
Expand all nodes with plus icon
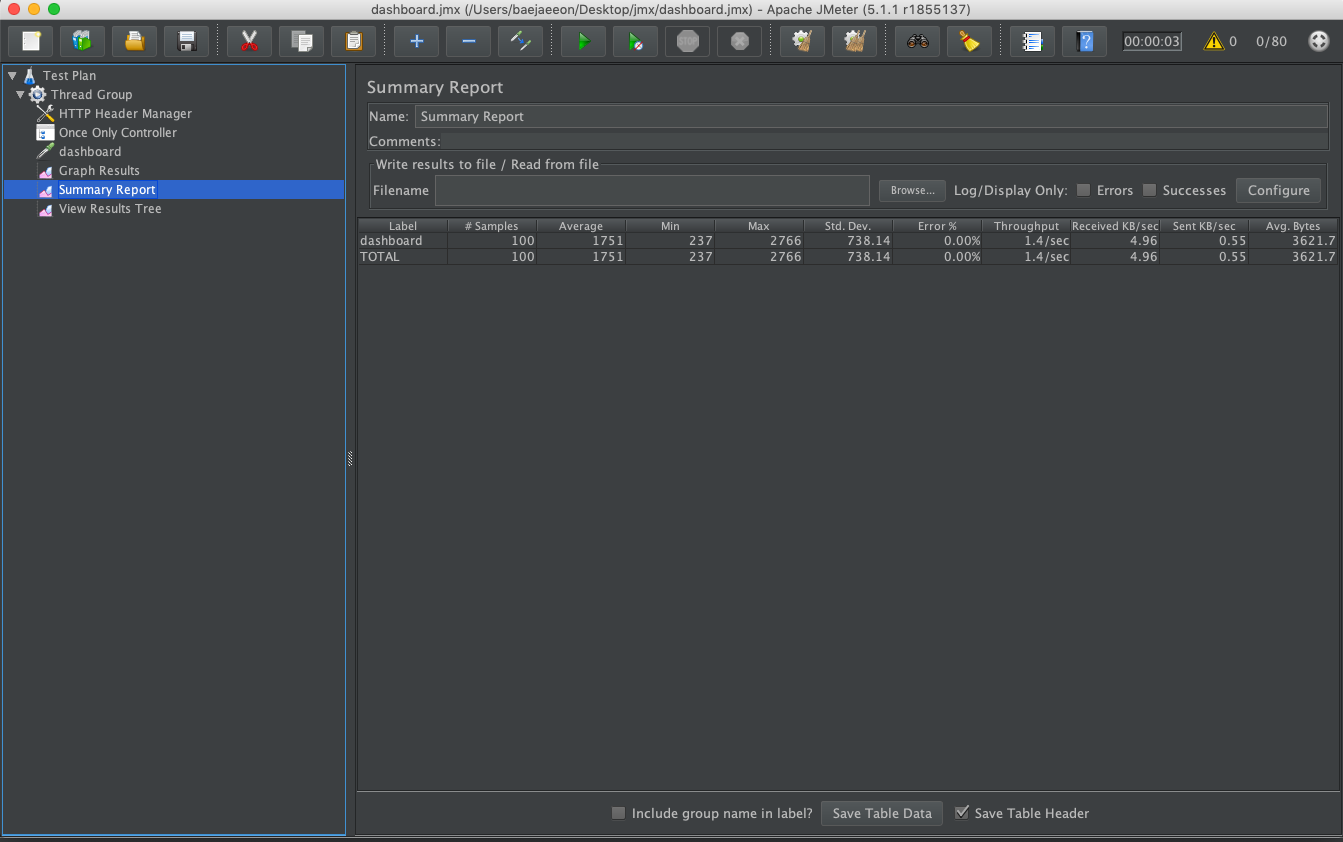click(x=416, y=41)
